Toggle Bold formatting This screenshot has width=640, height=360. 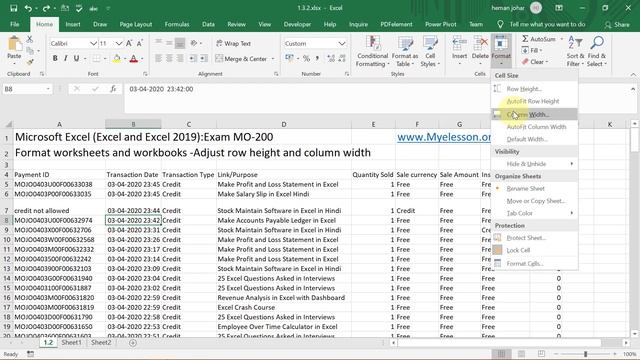(55, 59)
